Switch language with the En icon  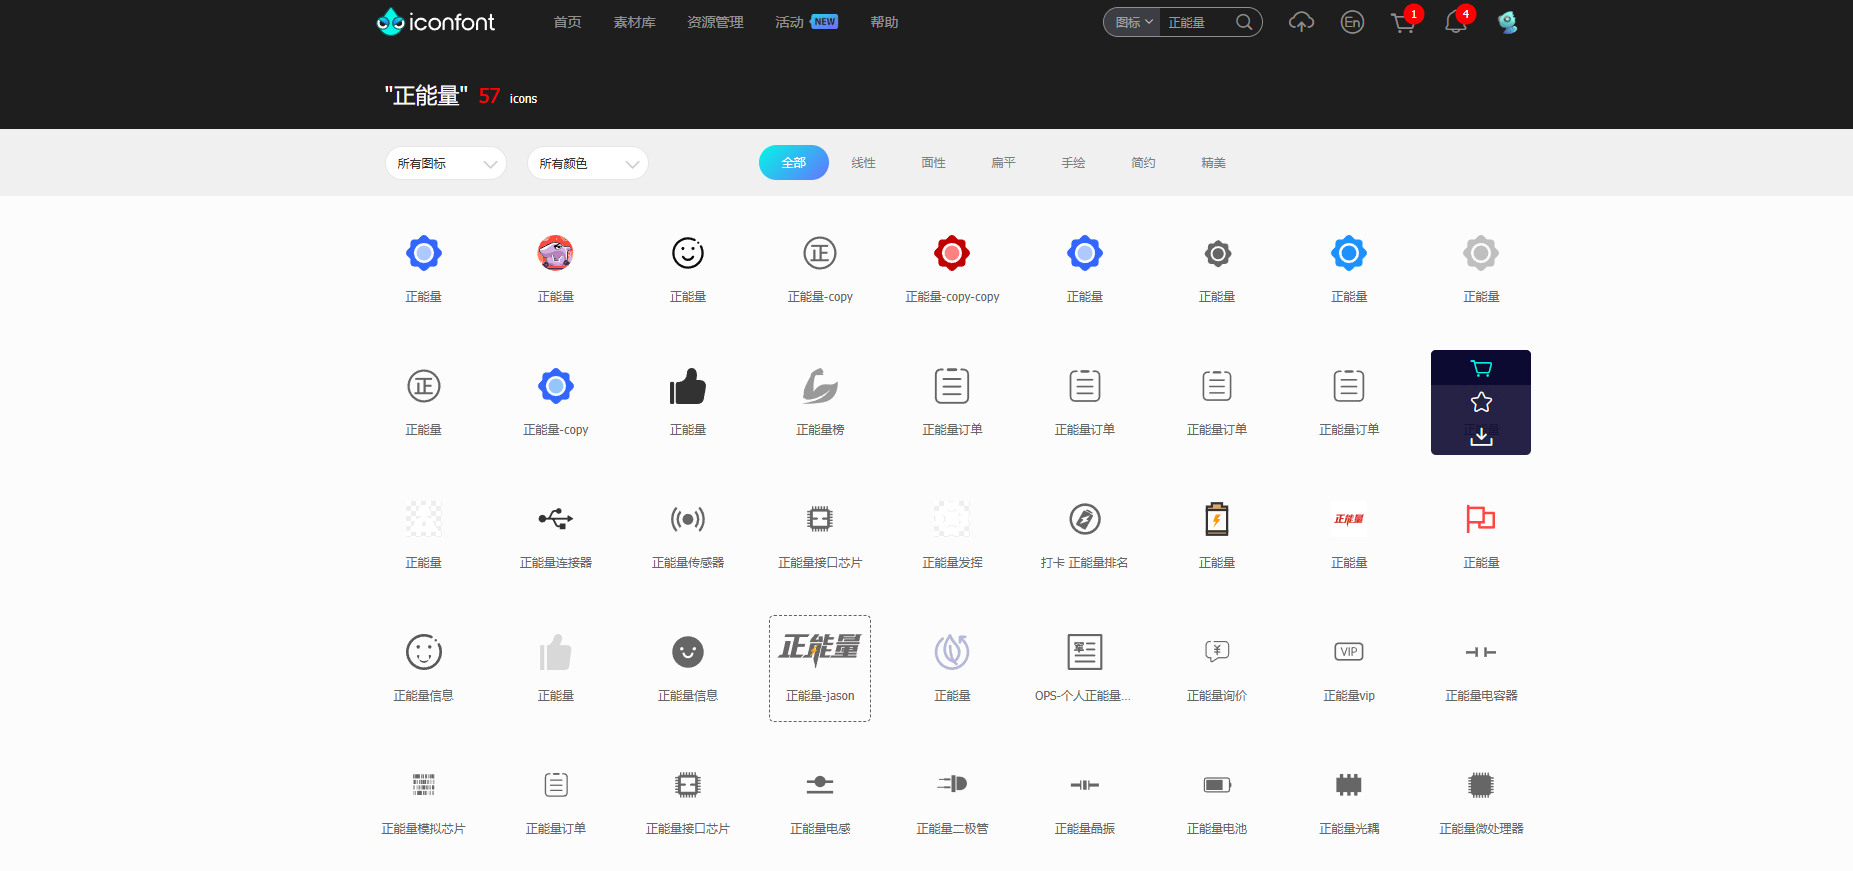1352,22
